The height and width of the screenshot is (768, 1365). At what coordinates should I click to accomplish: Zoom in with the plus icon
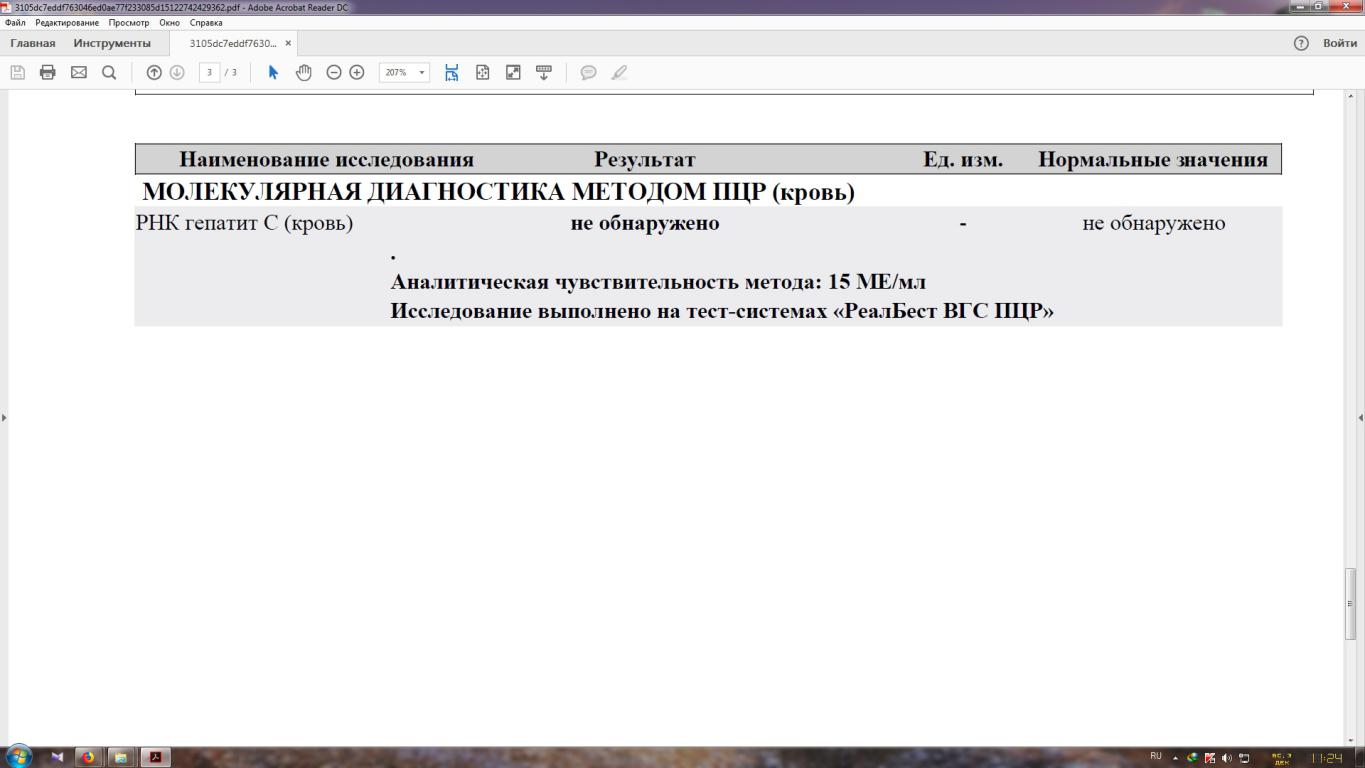pos(357,72)
